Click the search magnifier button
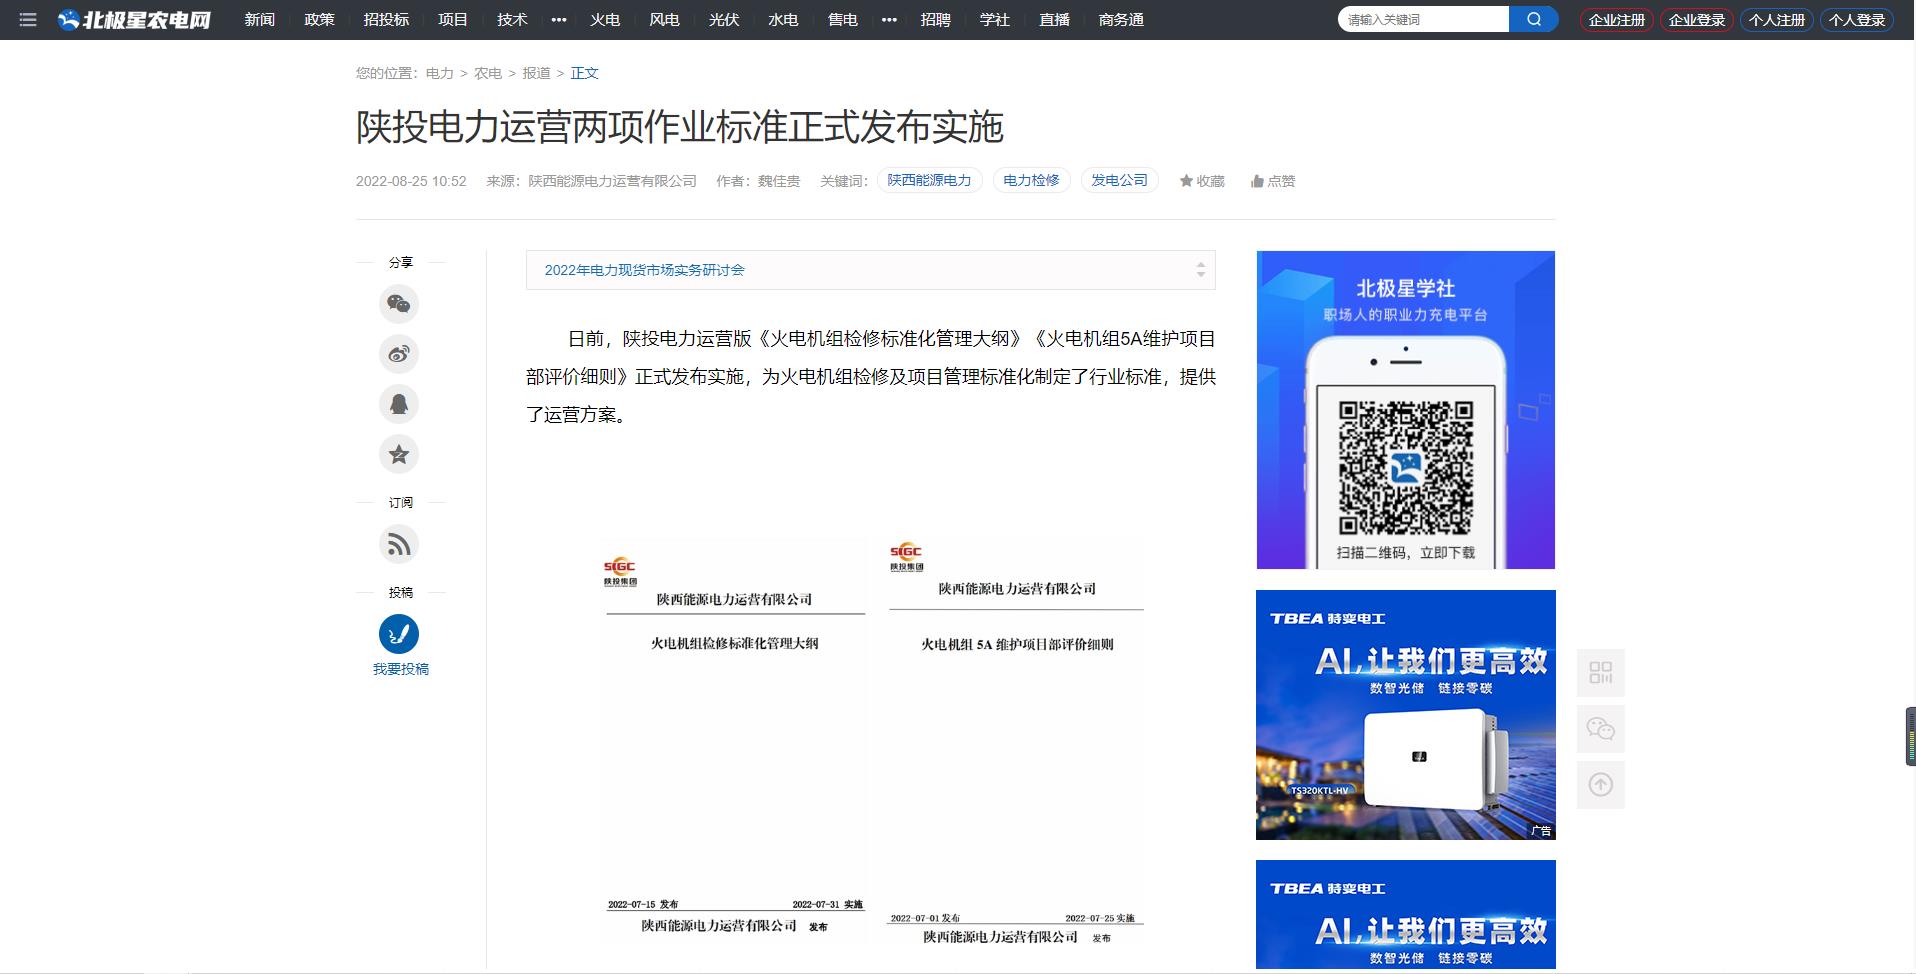The height and width of the screenshot is (974, 1916). point(1533,19)
